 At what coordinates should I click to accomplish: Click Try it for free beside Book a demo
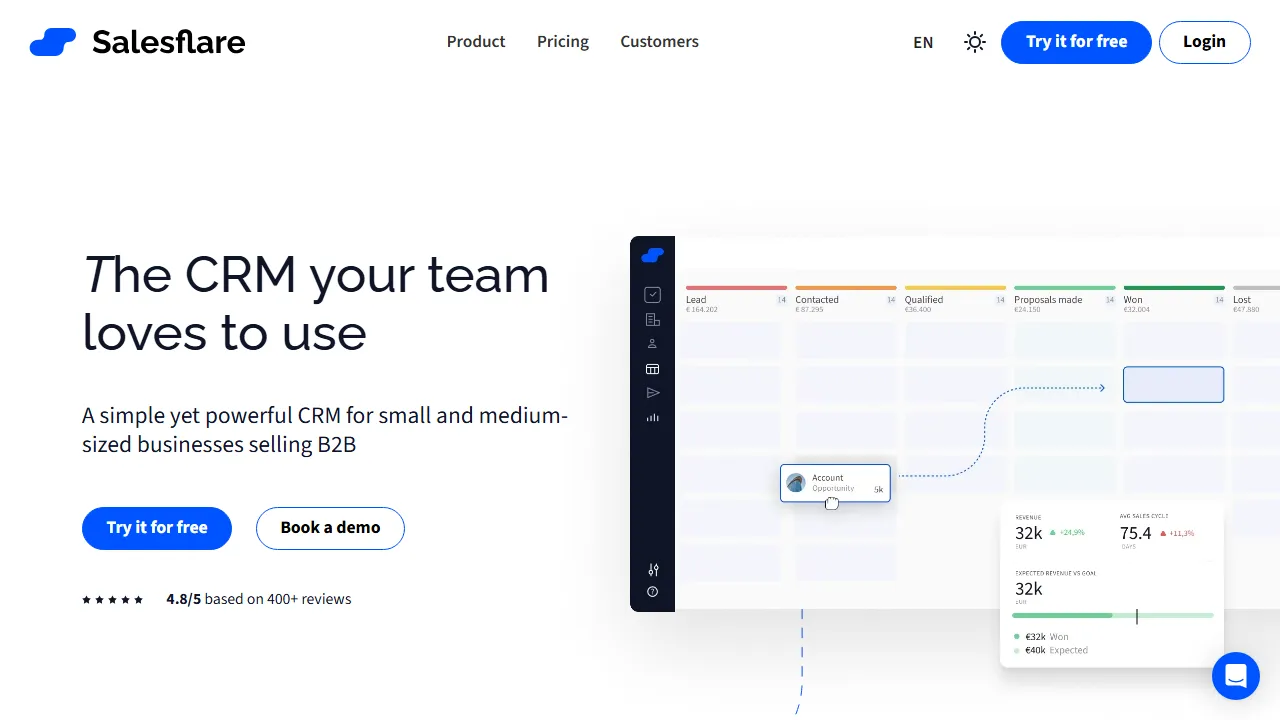click(x=157, y=528)
